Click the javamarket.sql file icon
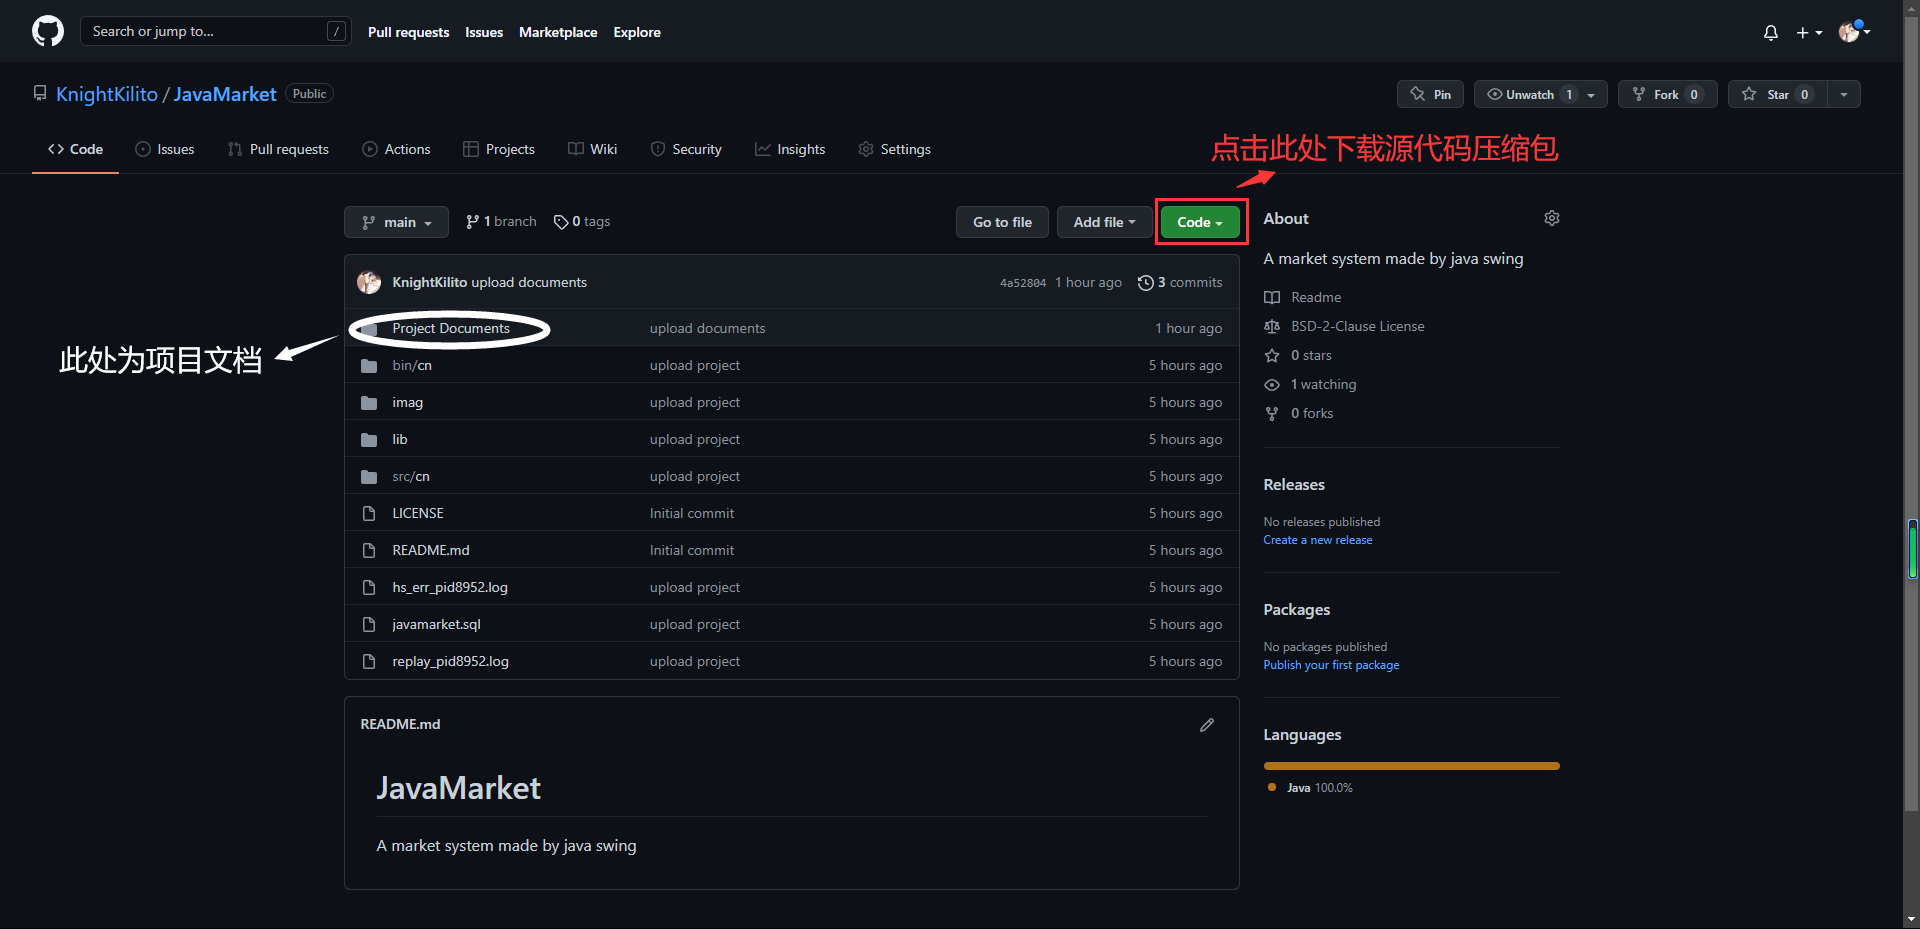The height and width of the screenshot is (929, 1920). click(x=369, y=624)
